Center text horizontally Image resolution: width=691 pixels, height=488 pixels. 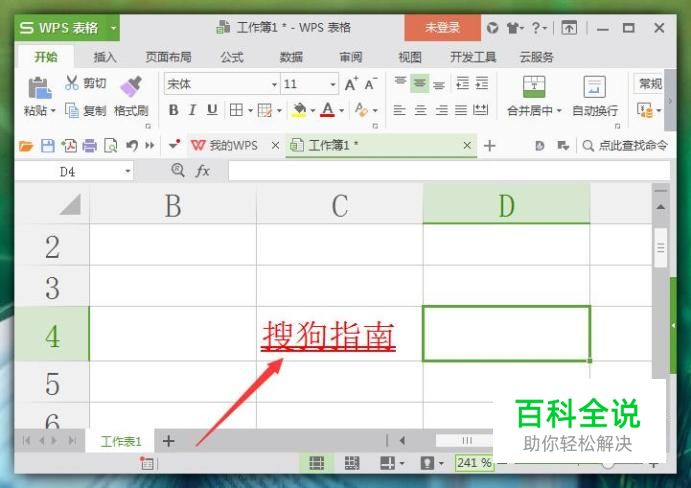tap(420, 110)
